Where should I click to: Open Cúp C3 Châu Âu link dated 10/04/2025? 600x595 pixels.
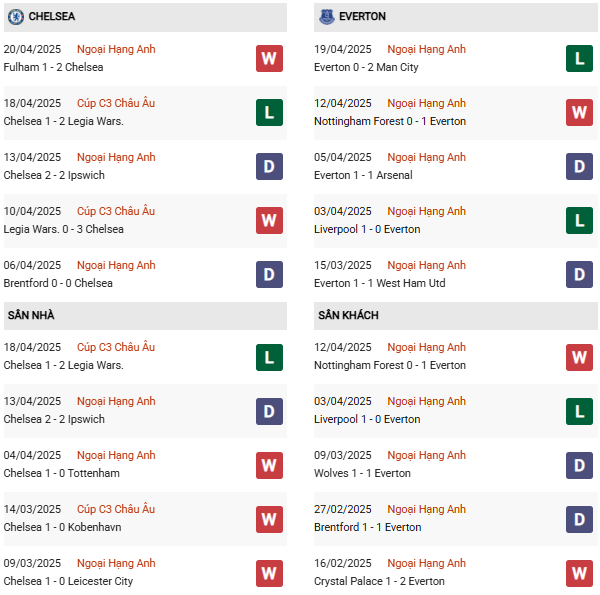click(x=116, y=211)
